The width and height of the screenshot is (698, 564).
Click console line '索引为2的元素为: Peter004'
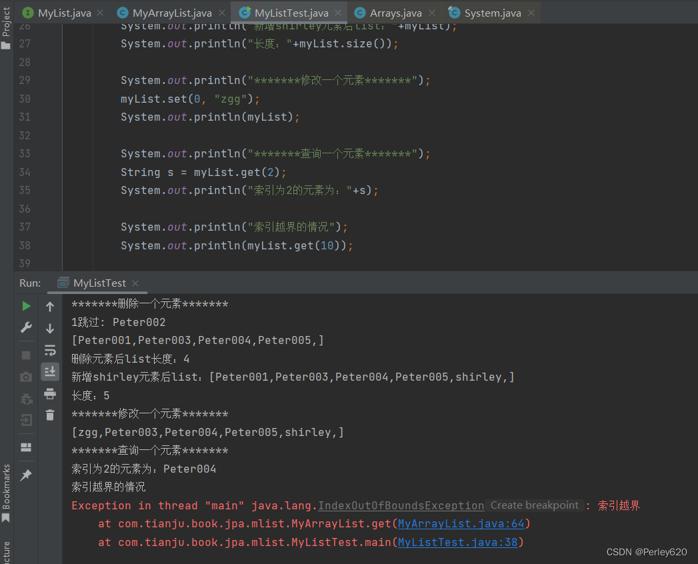point(144,469)
